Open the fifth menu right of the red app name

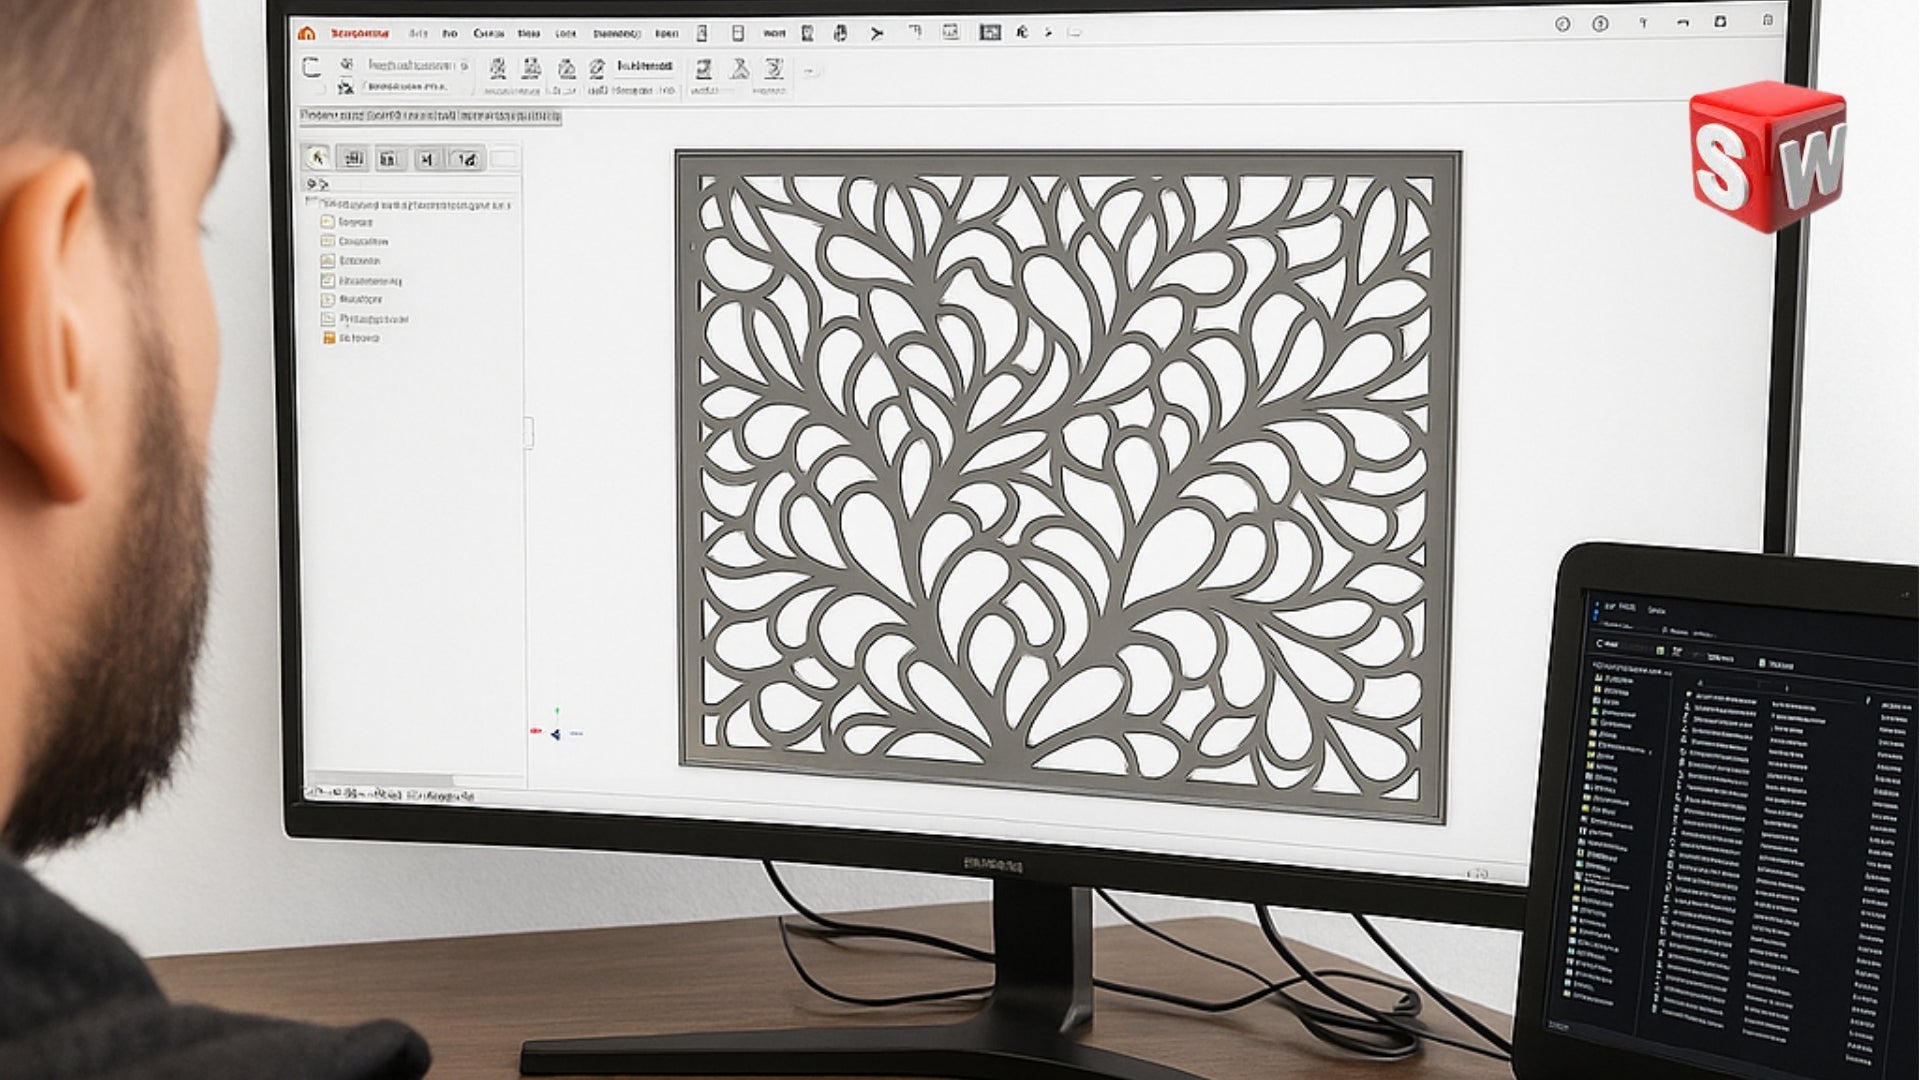point(565,33)
